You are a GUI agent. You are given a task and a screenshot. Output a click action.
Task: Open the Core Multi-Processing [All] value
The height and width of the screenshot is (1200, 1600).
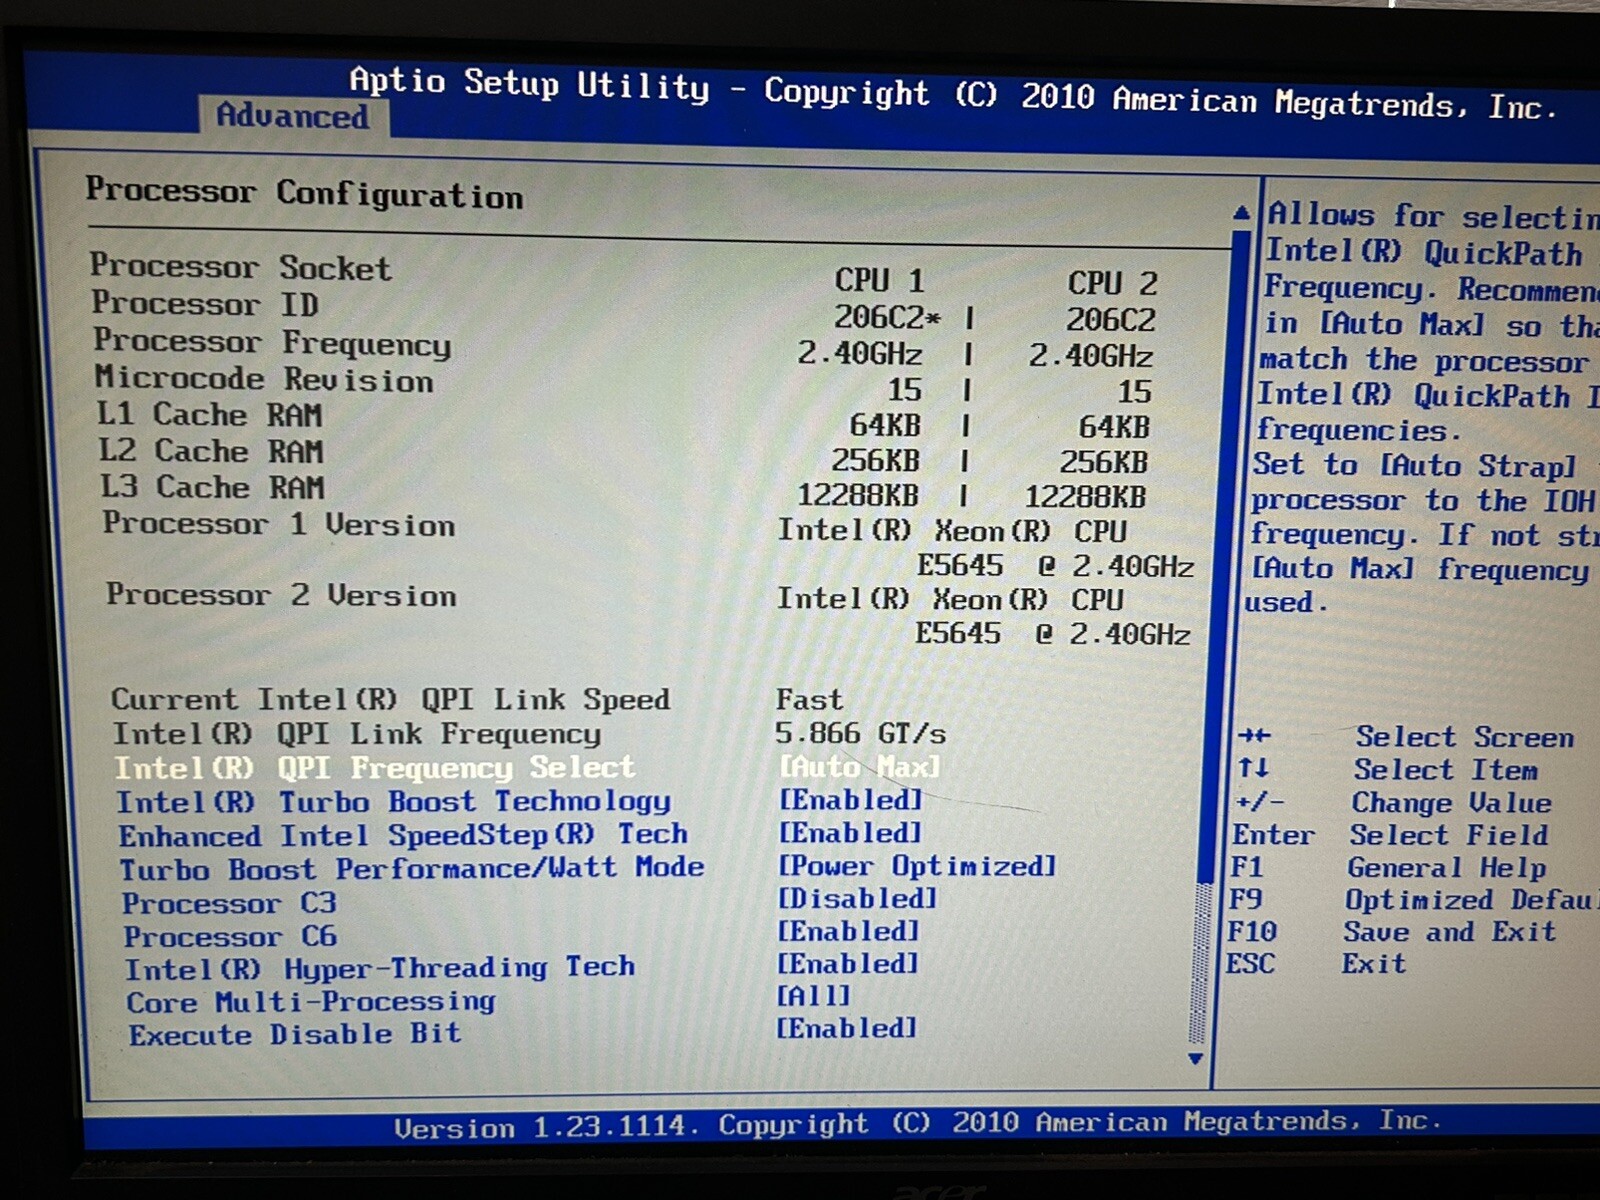coord(813,996)
